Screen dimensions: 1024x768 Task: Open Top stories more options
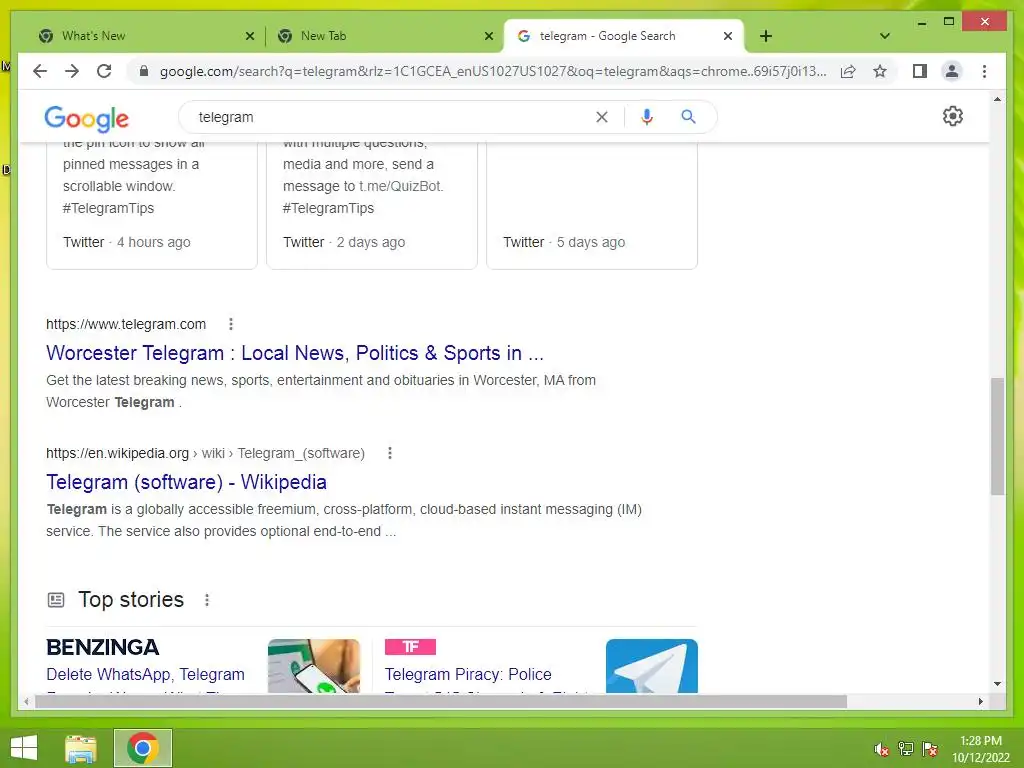(207, 600)
